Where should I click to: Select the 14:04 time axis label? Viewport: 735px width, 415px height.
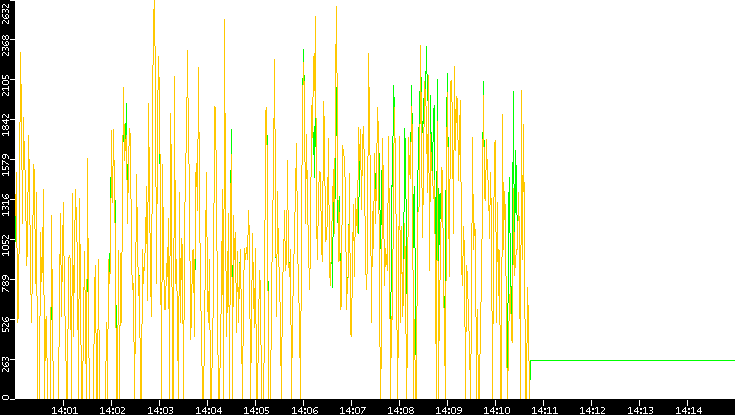(x=209, y=410)
